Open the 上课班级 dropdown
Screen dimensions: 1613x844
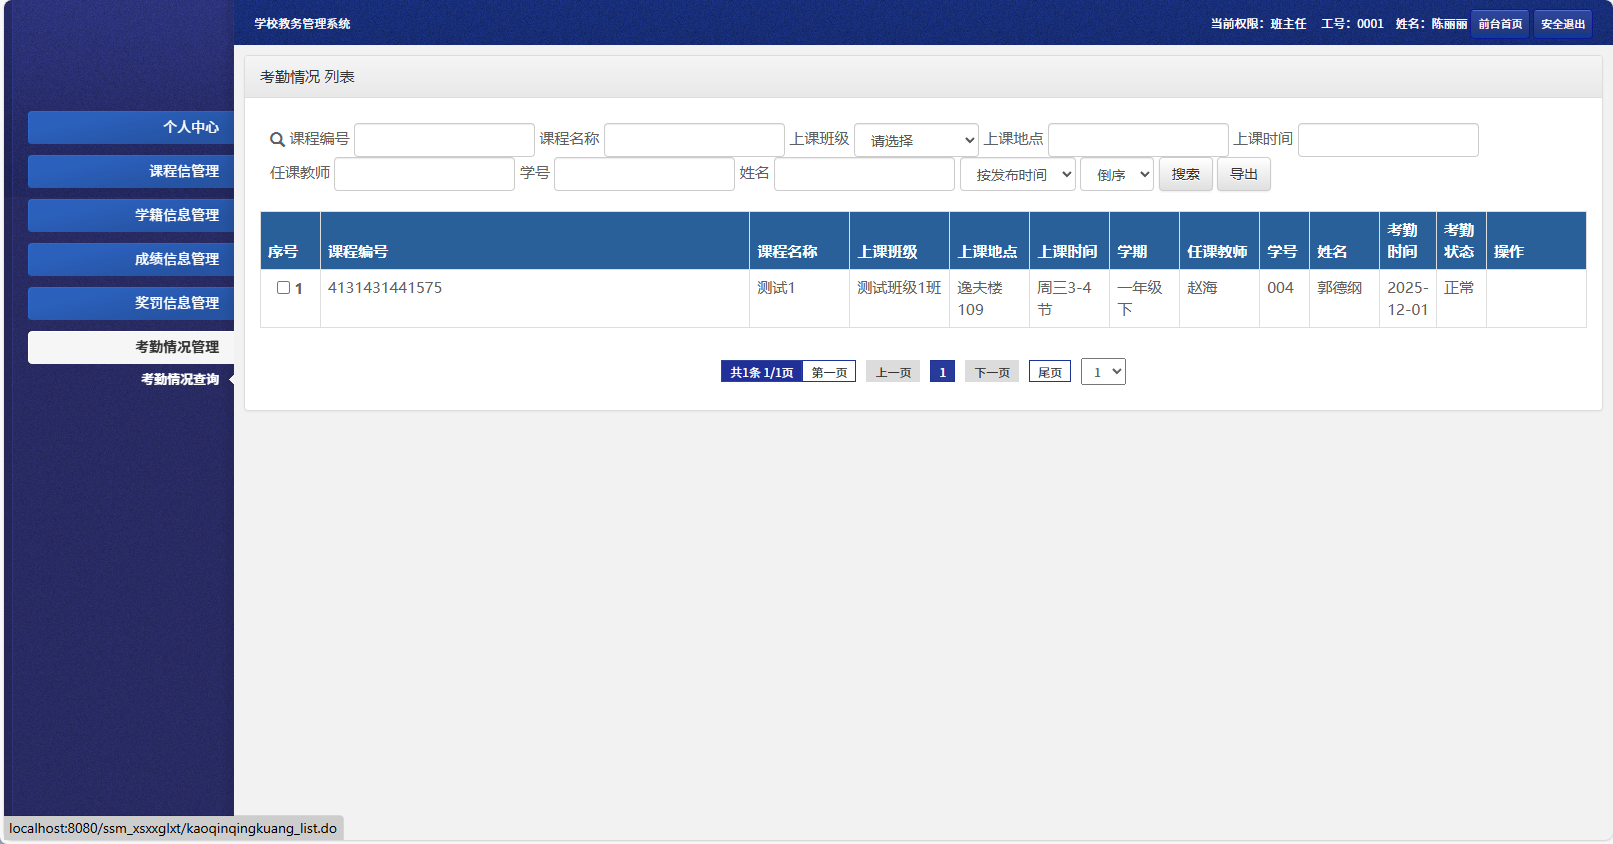click(x=916, y=140)
